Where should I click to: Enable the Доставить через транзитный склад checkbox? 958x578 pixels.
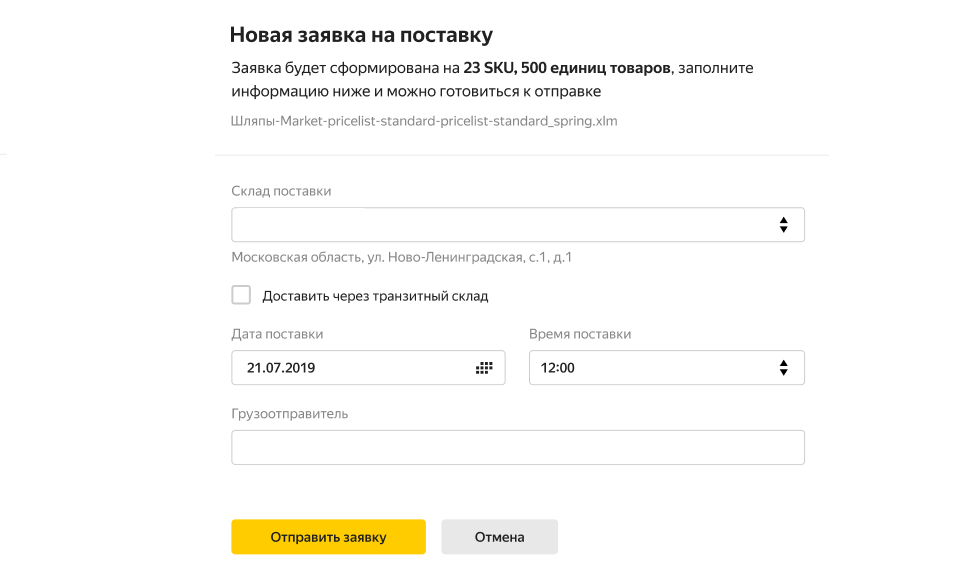click(241, 295)
